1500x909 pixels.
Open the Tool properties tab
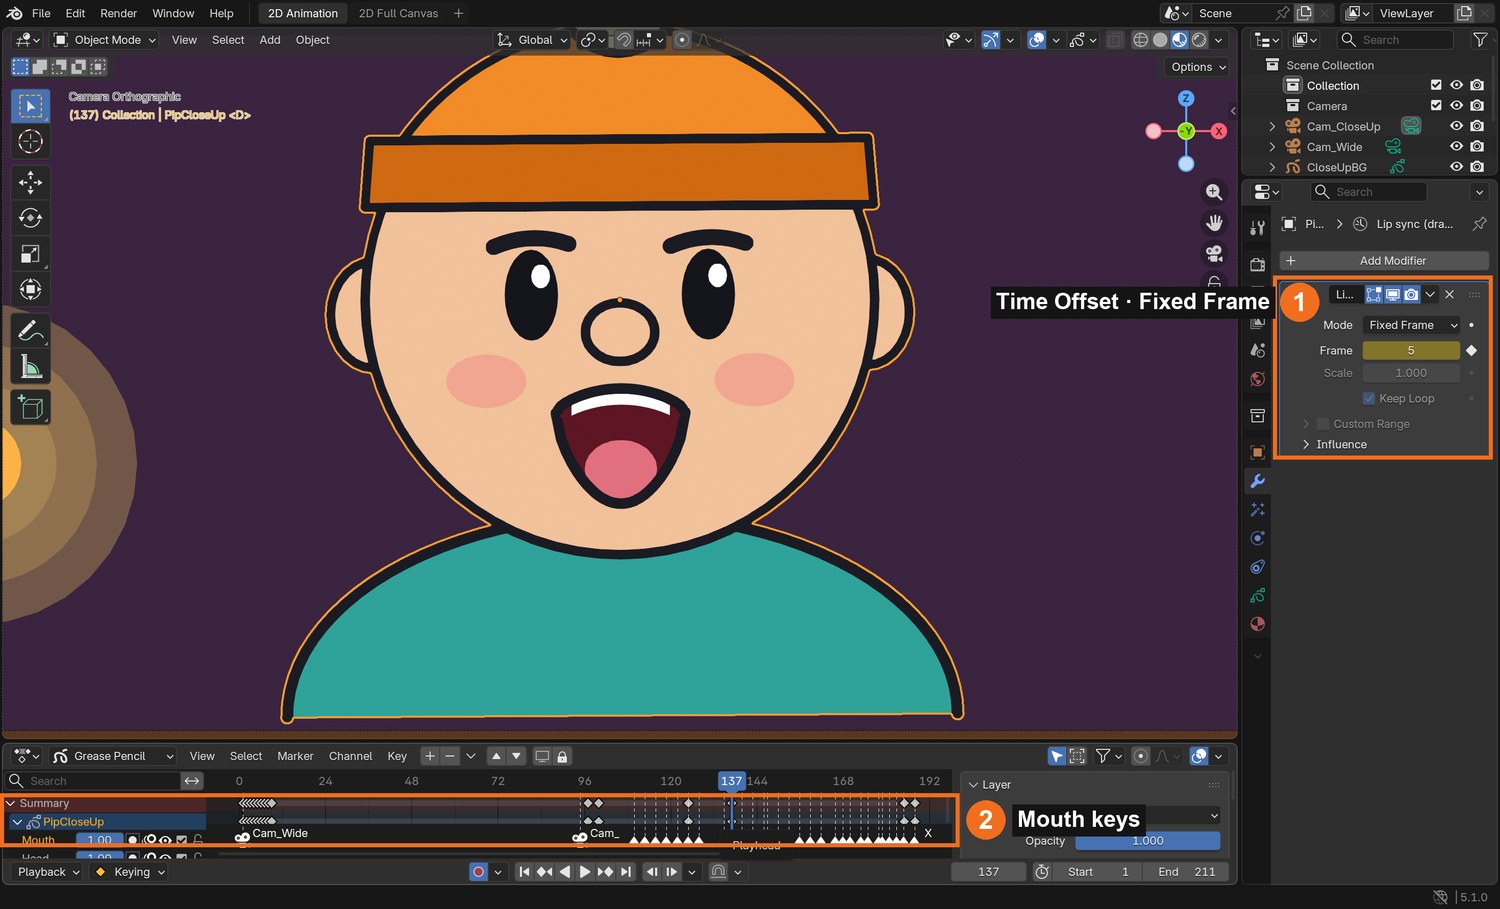coord(1258,228)
